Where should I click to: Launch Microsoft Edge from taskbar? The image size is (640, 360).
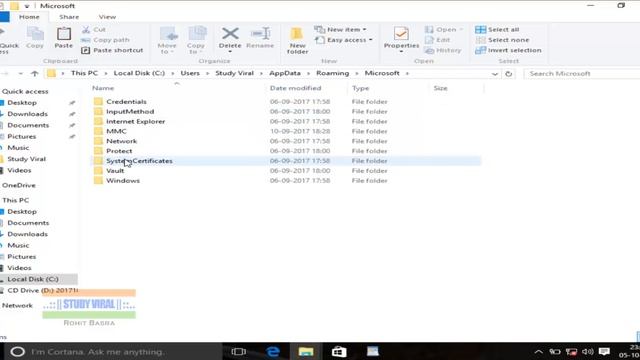[x=273, y=351]
